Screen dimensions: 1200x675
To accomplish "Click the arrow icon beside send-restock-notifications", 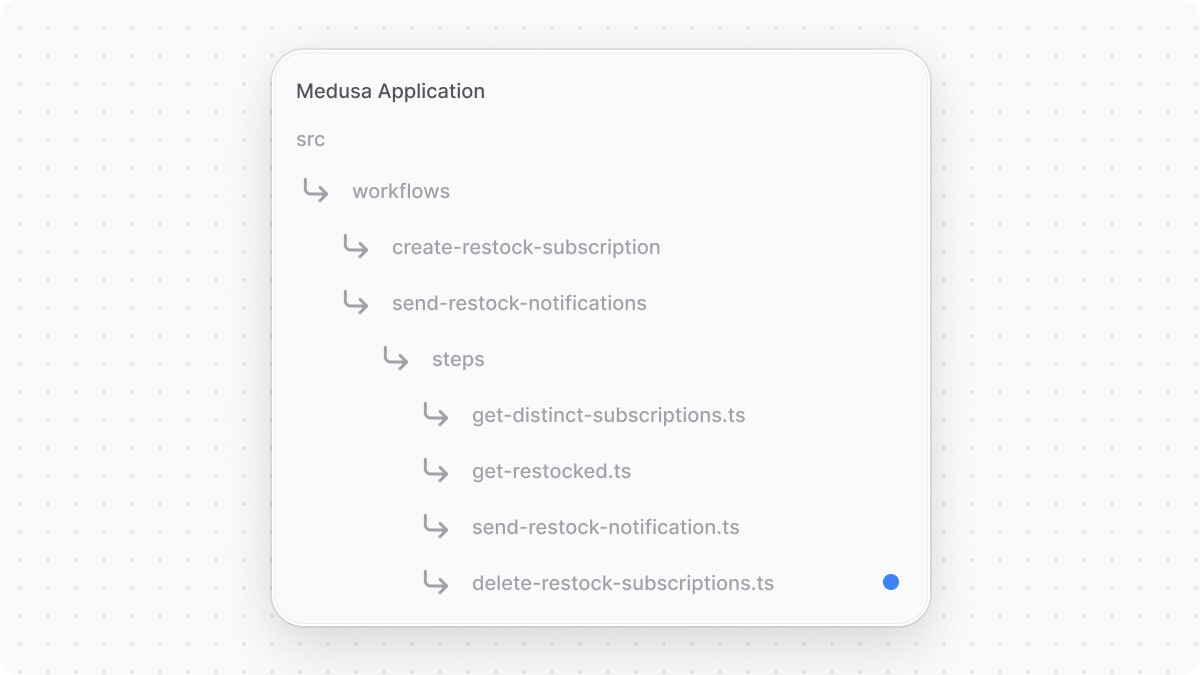I will pos(355,303).
